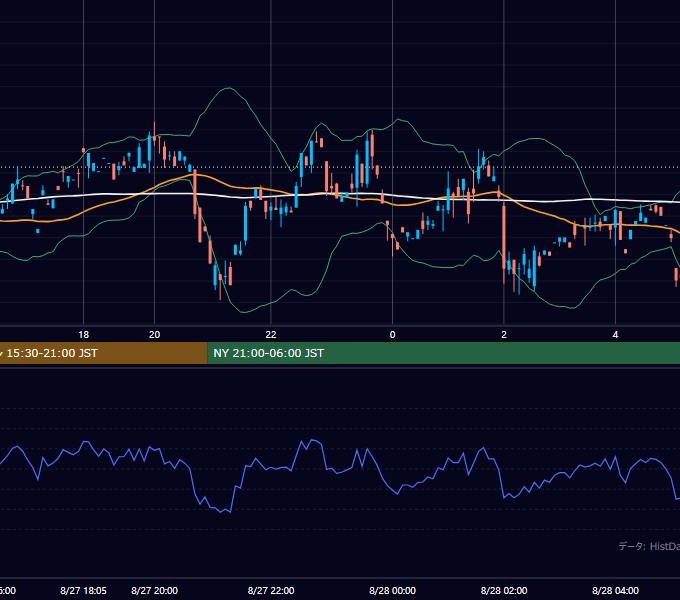Click the NY 21:00-06:00 JST session bar

click(444, 353)
